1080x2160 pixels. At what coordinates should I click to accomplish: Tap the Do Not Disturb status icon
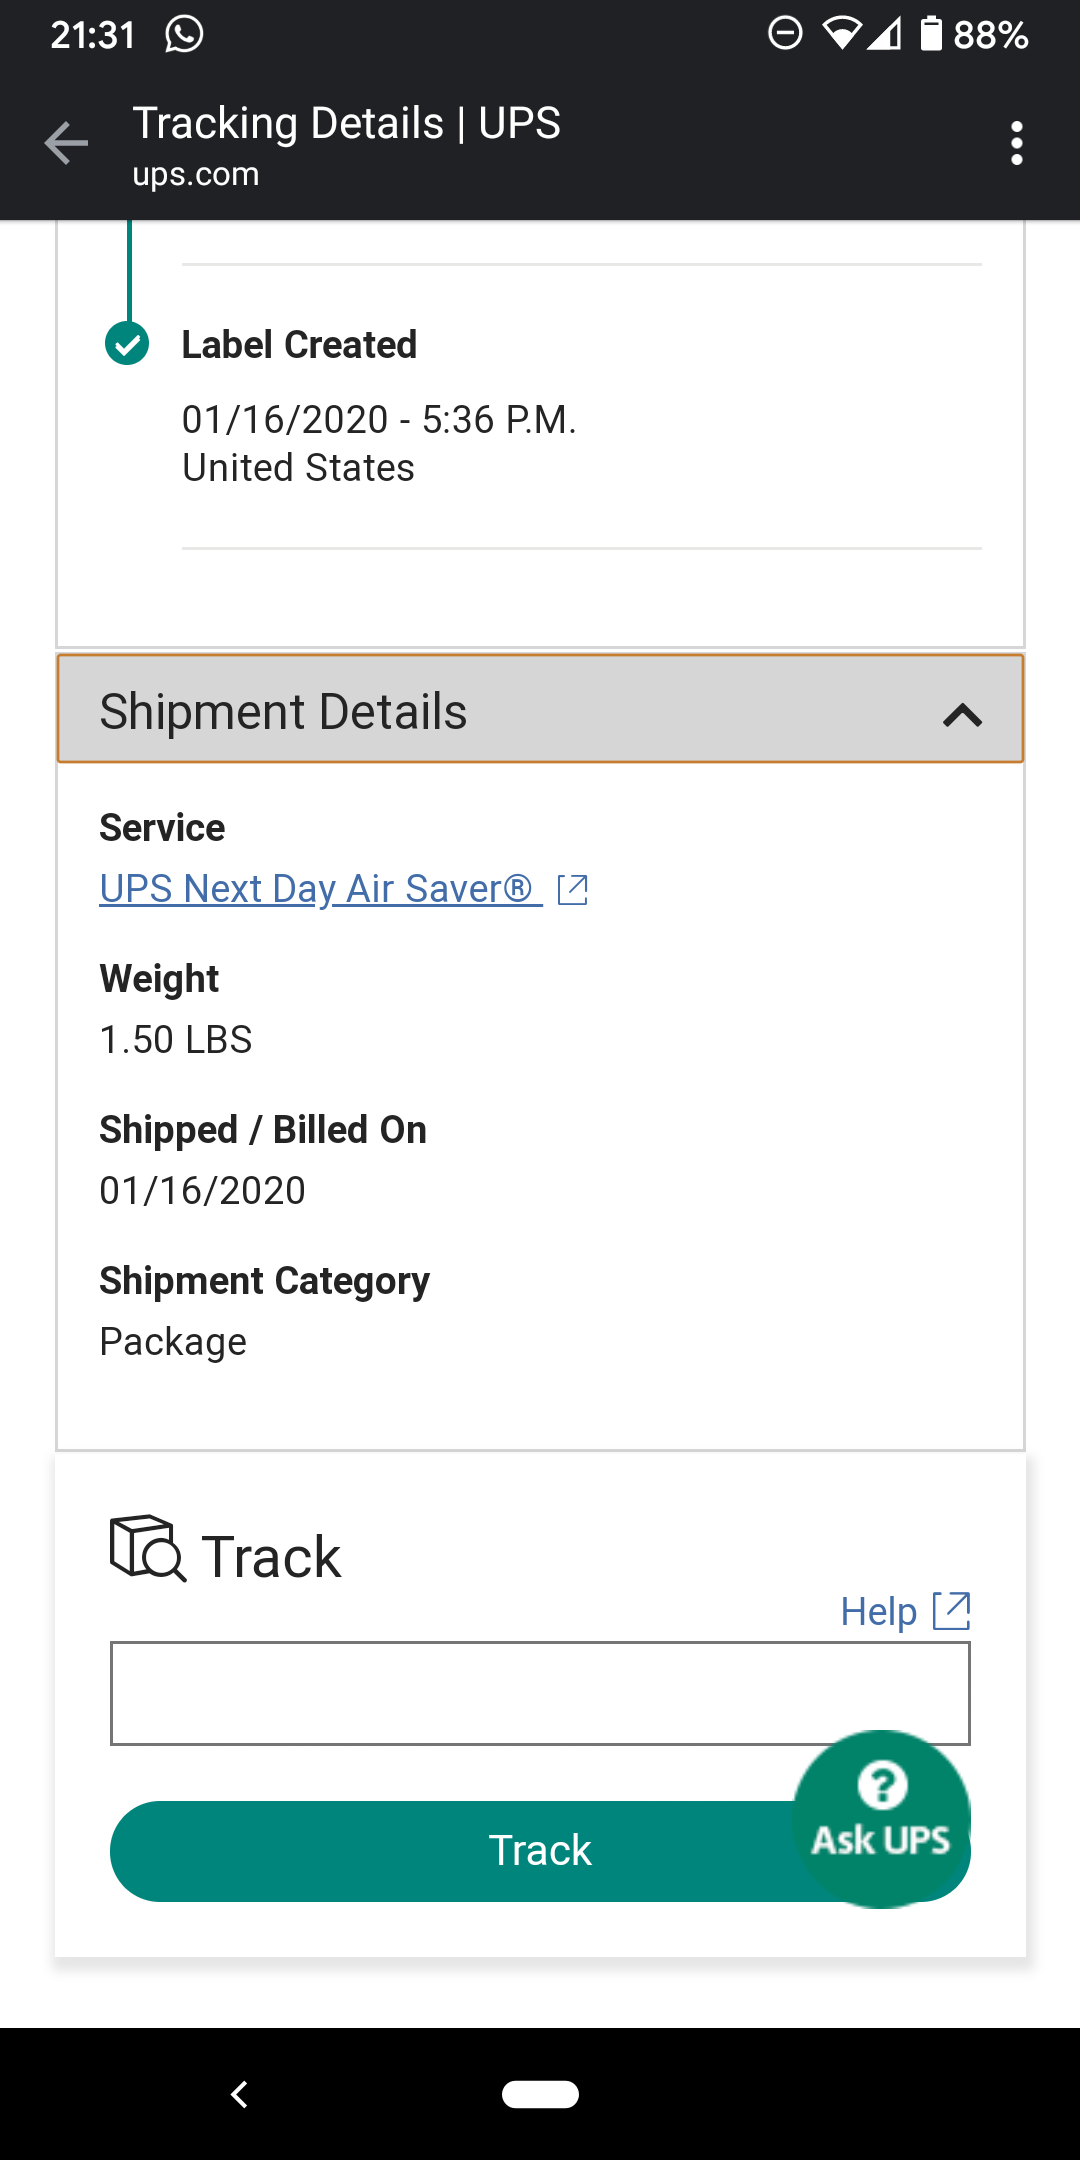[x=785, y=34]
